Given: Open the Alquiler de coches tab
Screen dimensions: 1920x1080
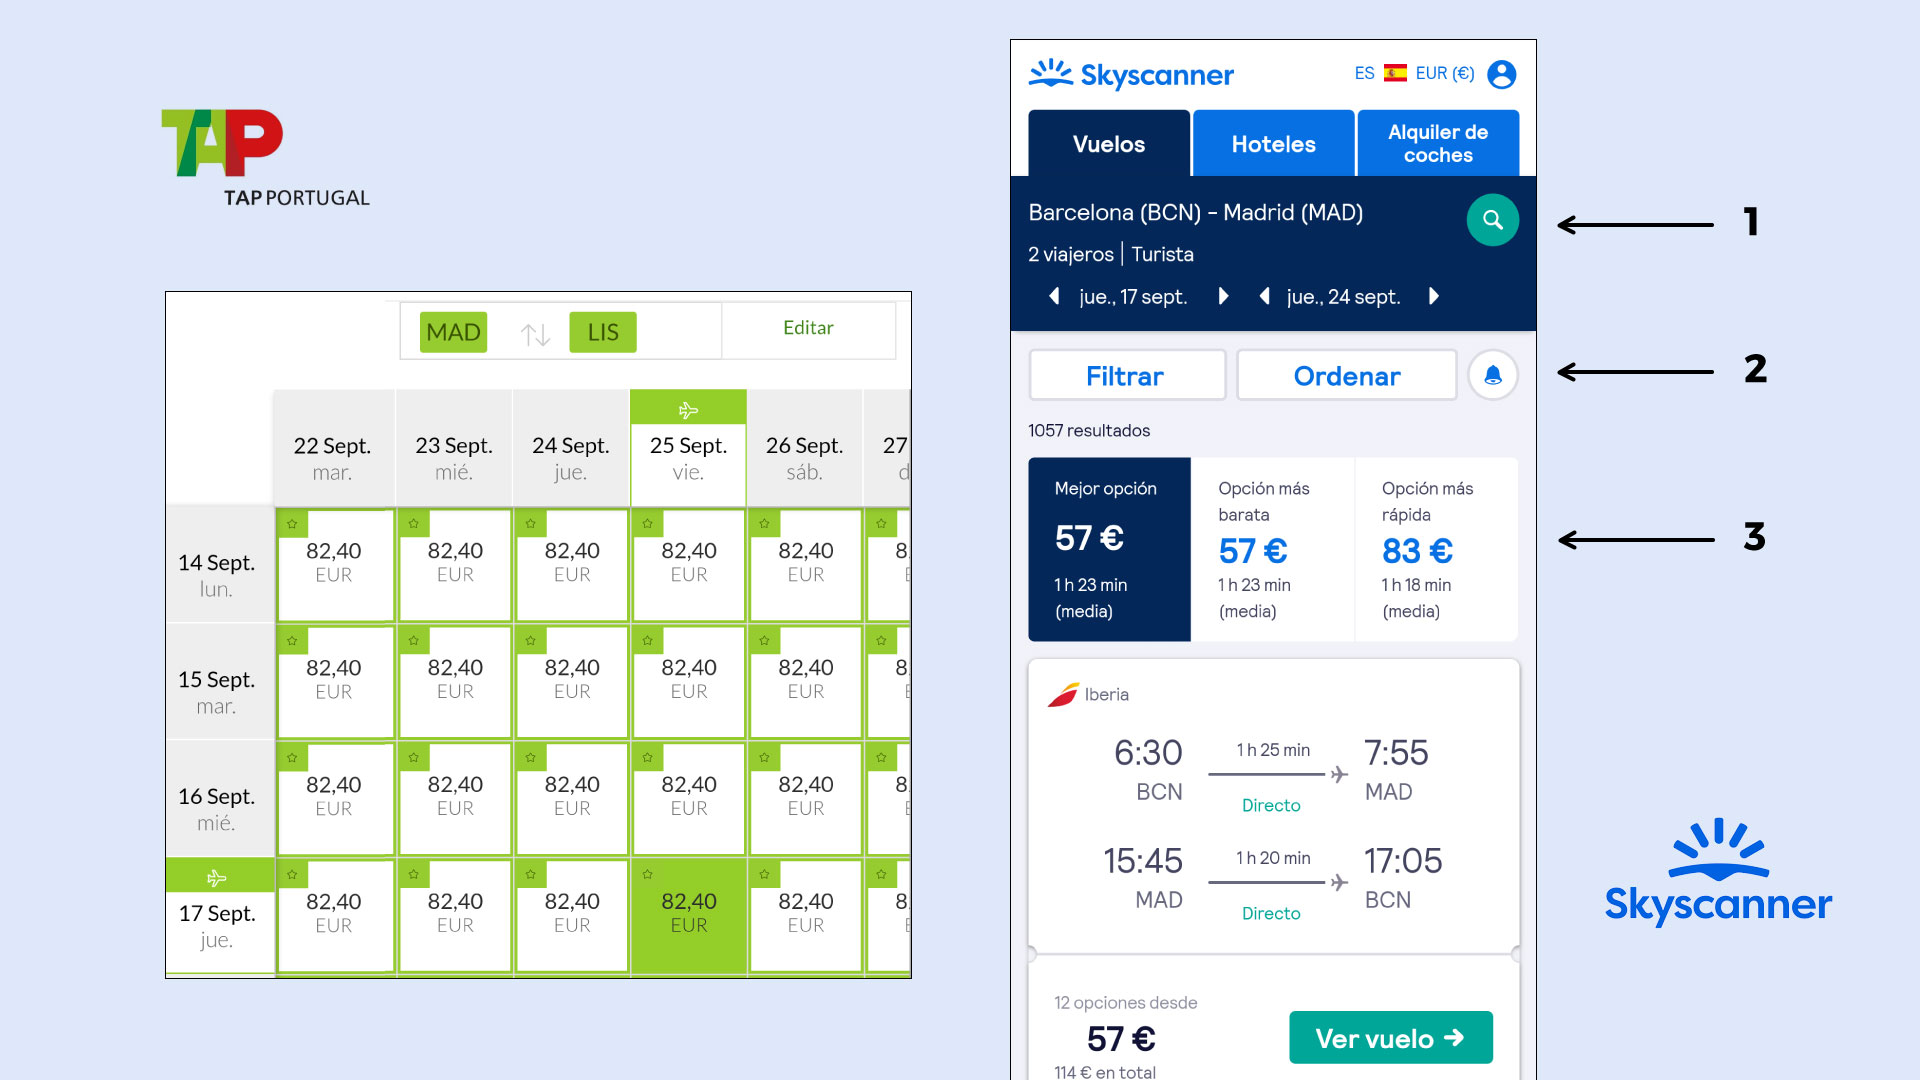Looking at the screenshot, I should point(1438,144).
